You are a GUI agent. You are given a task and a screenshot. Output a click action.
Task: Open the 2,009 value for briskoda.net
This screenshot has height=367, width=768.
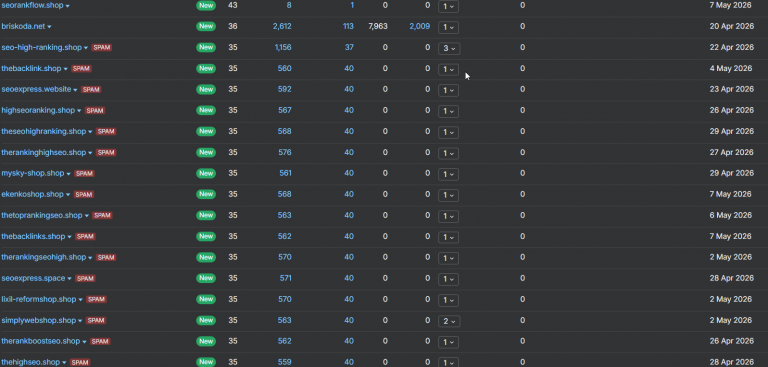click(x=420, y=26)
